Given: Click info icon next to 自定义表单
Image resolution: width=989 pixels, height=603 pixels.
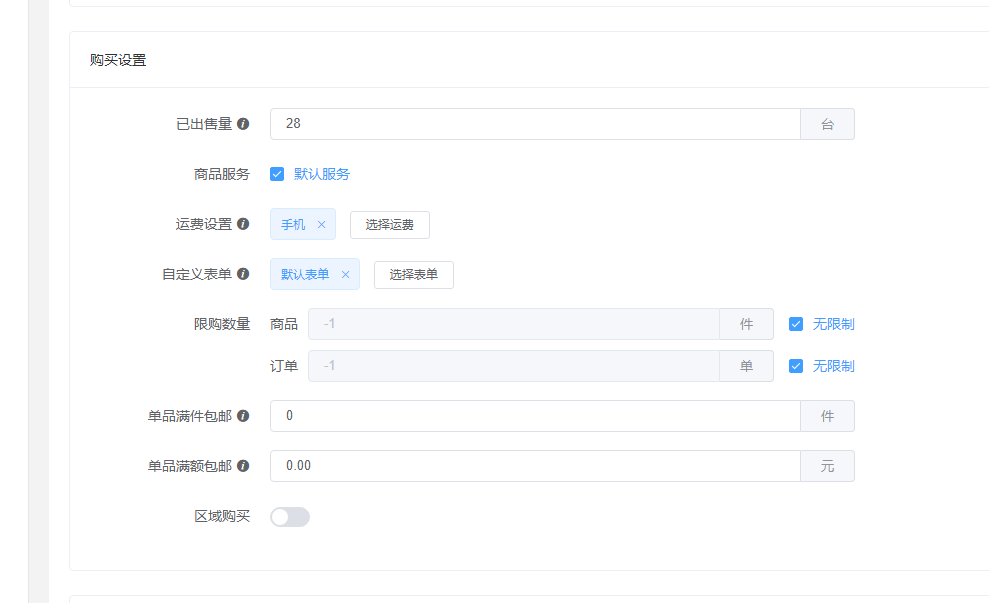Looking at the screenshot, I should click(x=243, y=274).
